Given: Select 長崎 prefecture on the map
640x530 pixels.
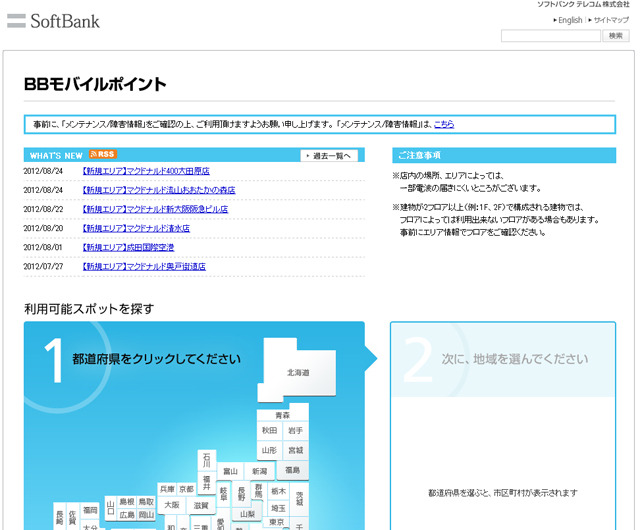Looking at the screenshot, I should tap(60, 517).
